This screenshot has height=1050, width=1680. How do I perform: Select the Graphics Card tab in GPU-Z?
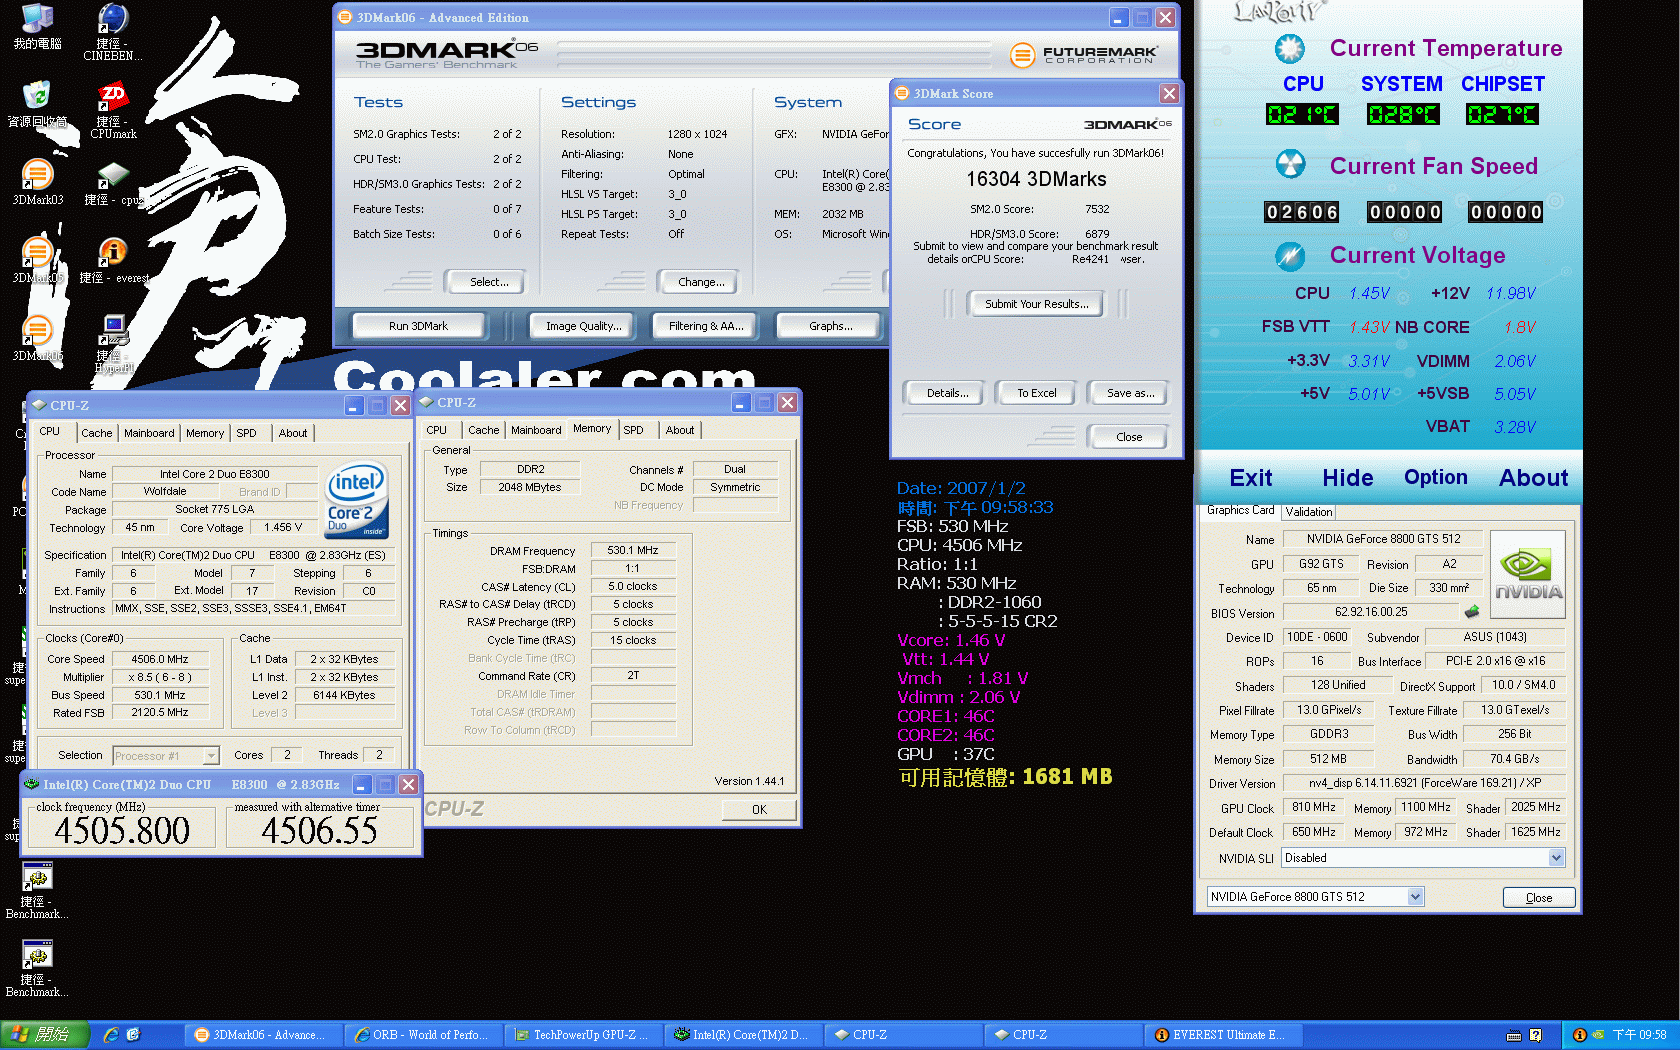point(1240,510)
